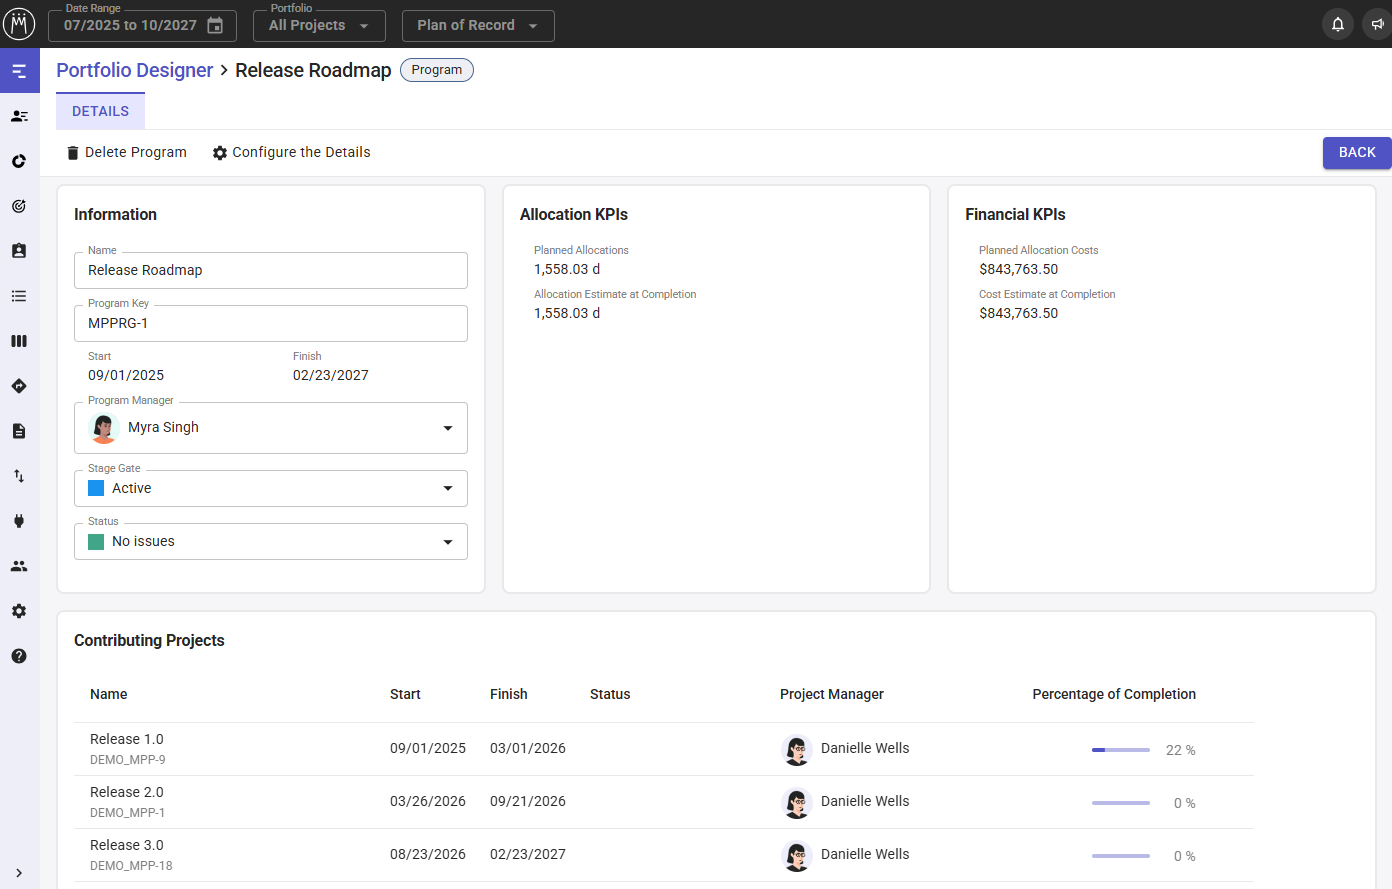Open the Stage Gate dropdown

(447, 488)
